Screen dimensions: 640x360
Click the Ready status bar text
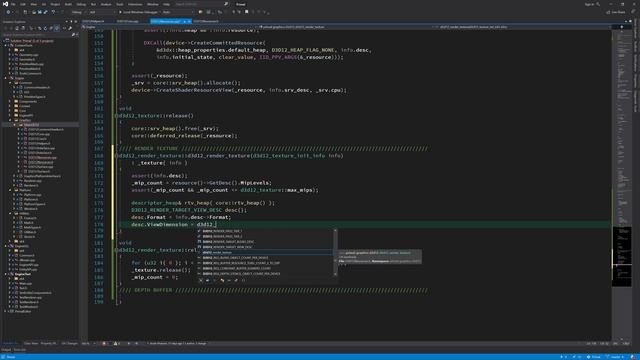pyautogui.click(x=11, y=357)
